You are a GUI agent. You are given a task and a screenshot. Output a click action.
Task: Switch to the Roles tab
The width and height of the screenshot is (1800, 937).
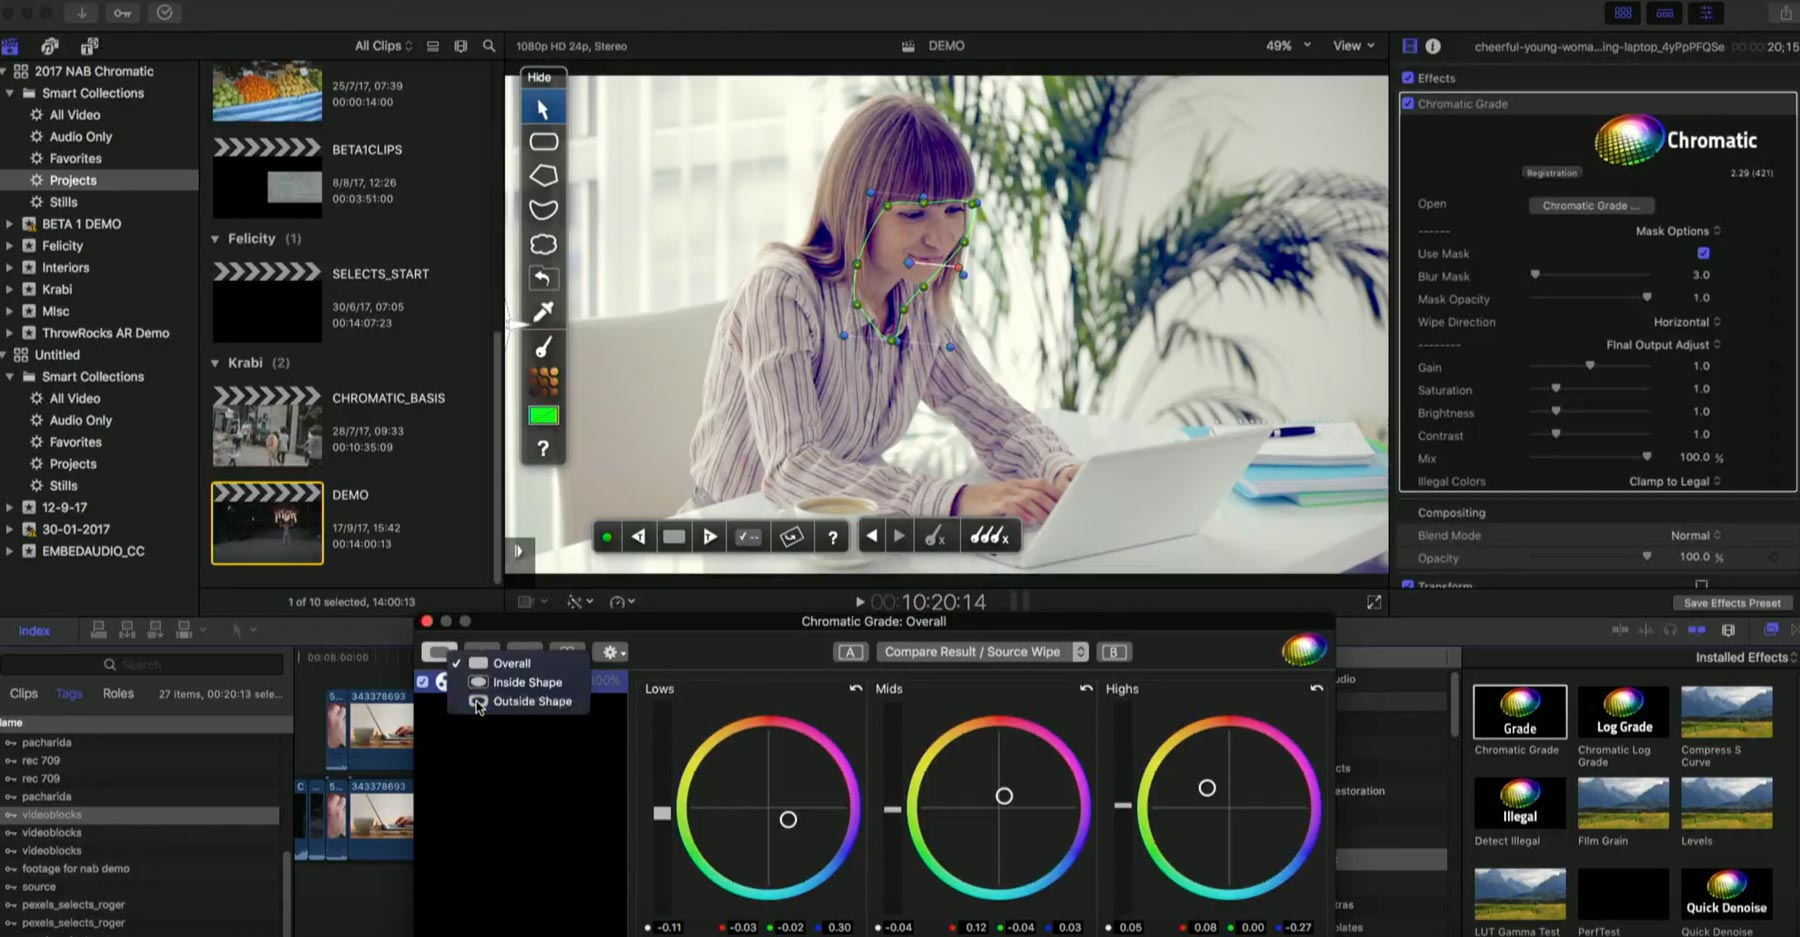point(118,693)
